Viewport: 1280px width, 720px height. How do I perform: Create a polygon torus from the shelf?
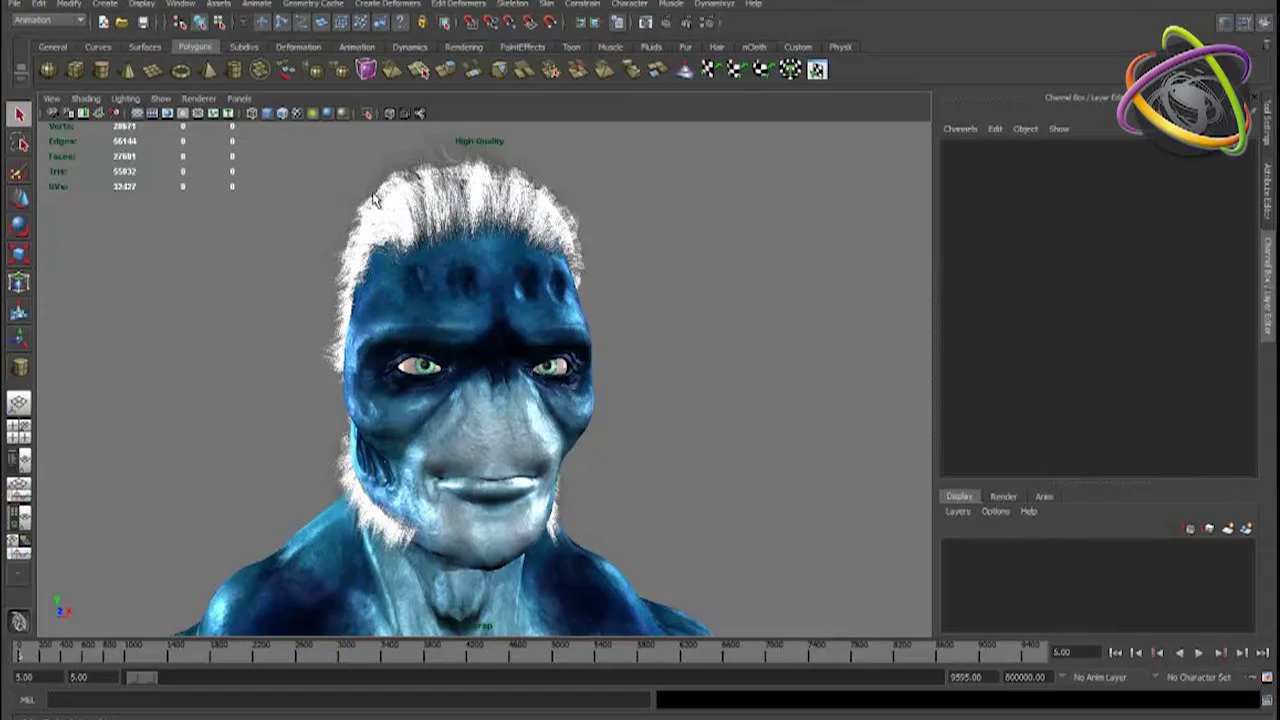click(x=181, y=70)
